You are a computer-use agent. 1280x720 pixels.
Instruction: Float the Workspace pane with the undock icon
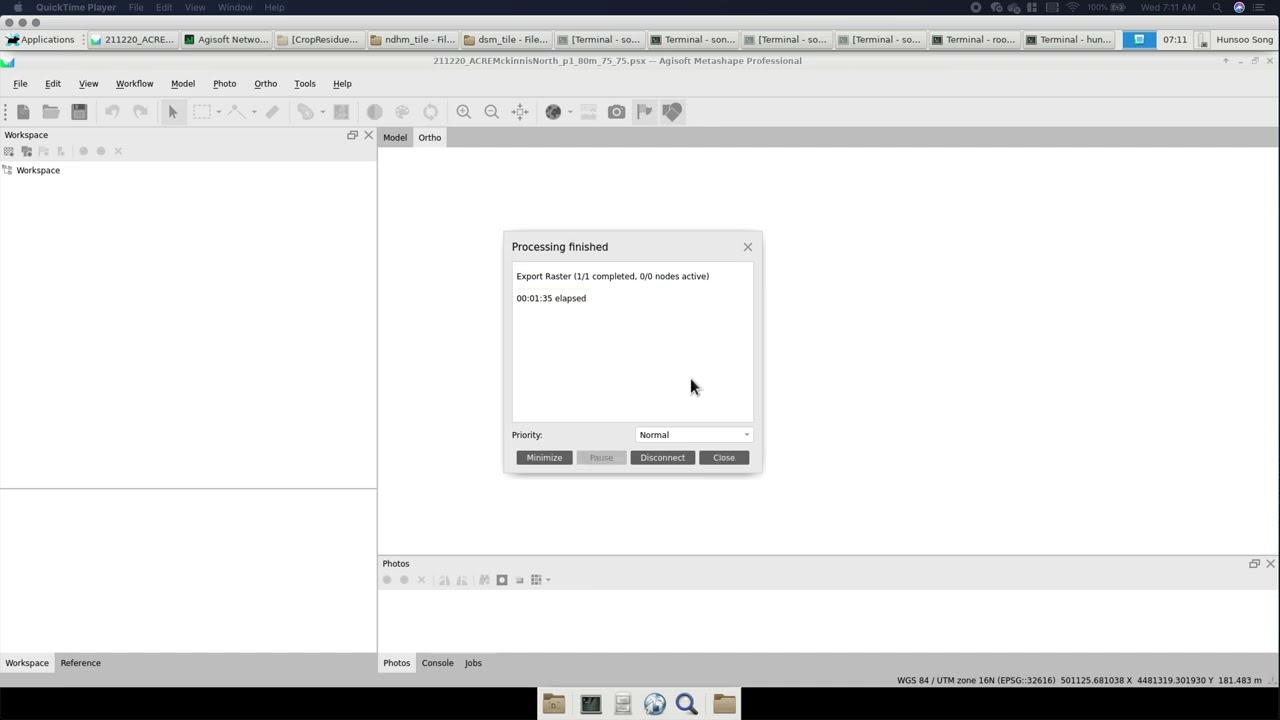tap(352, 135)
